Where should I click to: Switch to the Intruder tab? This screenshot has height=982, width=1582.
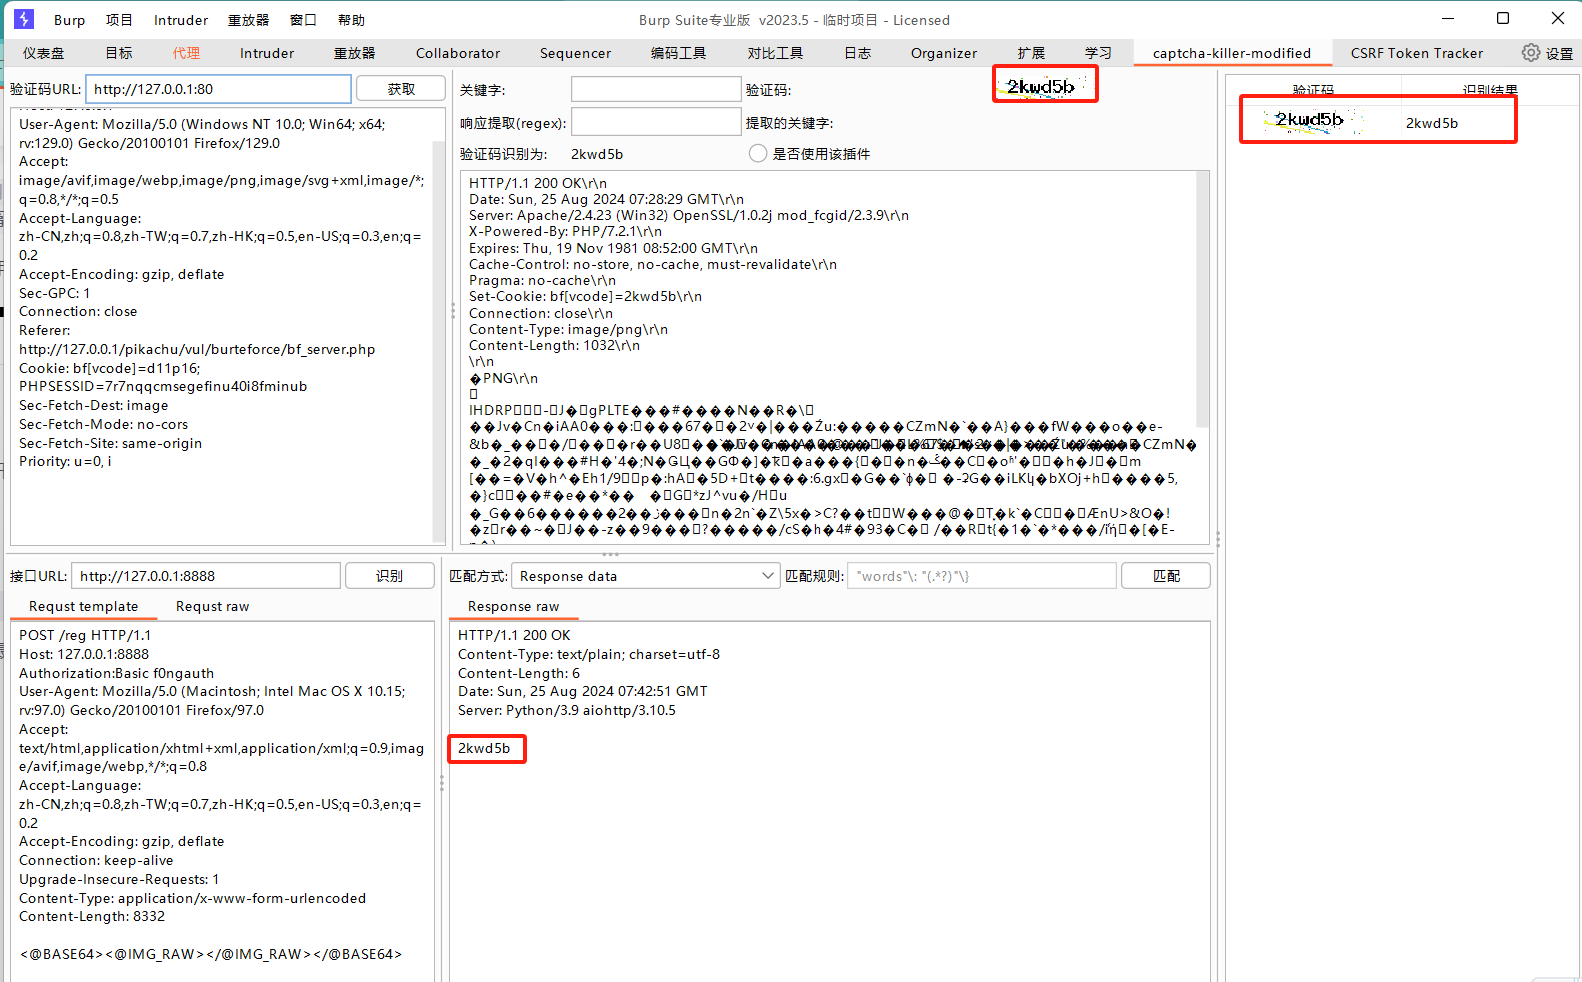[267, 53]
